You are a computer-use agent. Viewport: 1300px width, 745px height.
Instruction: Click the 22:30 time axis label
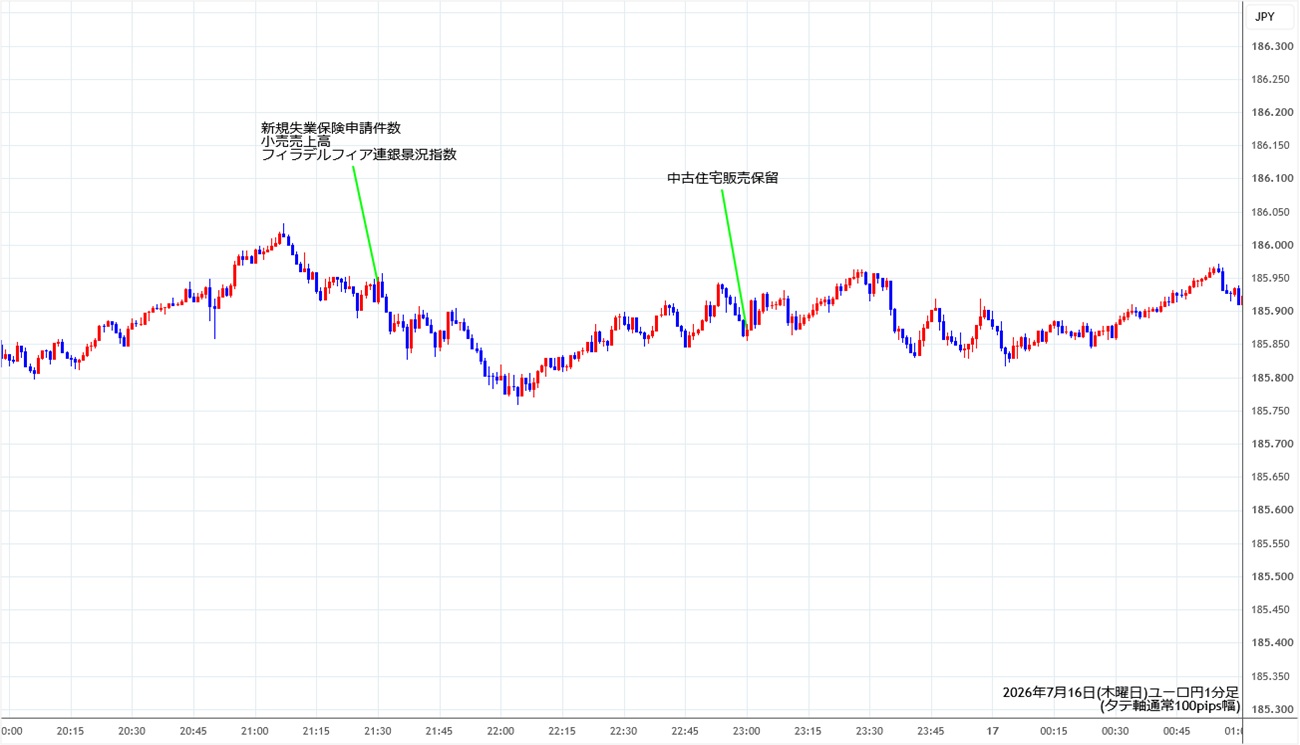click(x=625, y=731)
